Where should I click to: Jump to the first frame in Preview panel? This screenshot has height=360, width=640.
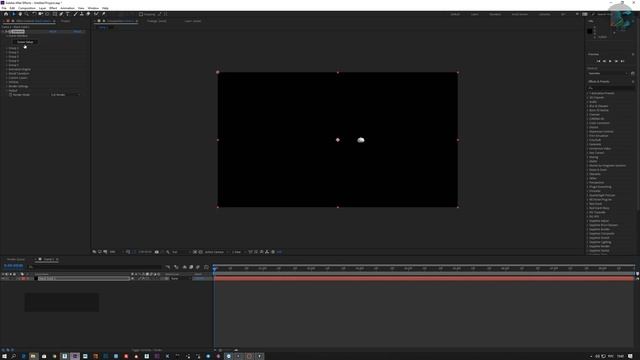598,61
